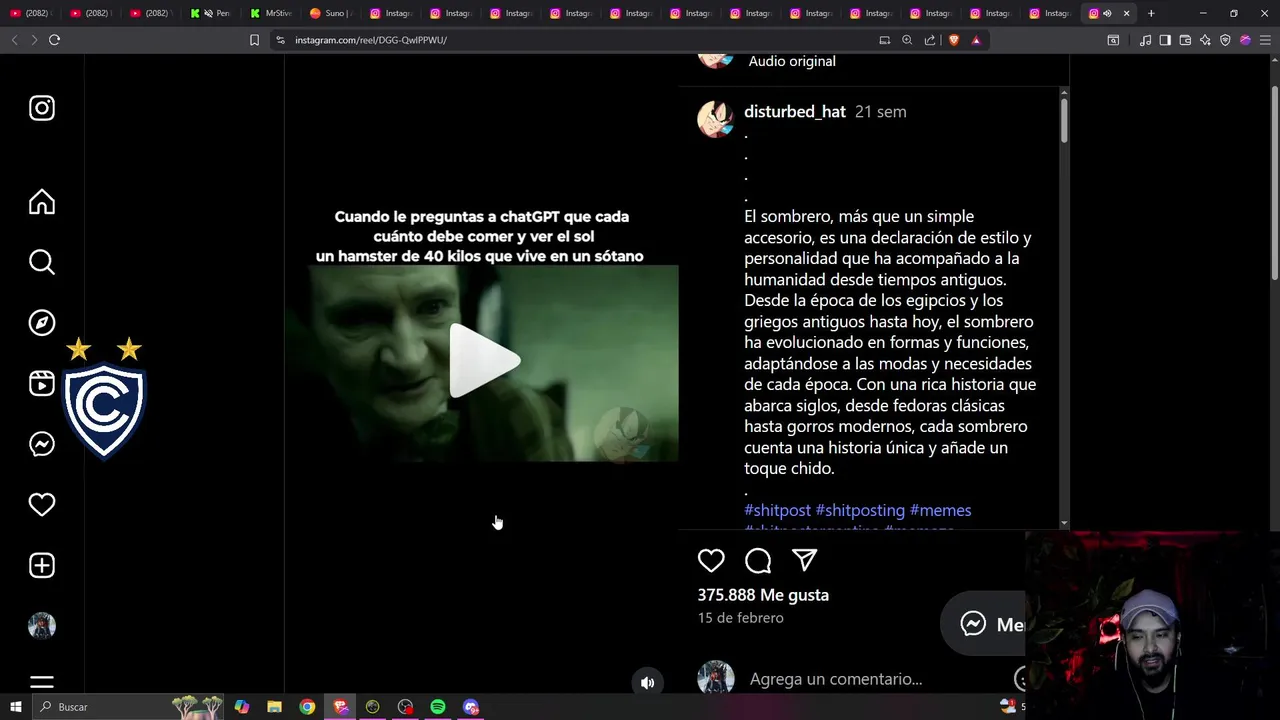
Task: Open profile avatar in sidebar
Action: (x=42, y=626)
